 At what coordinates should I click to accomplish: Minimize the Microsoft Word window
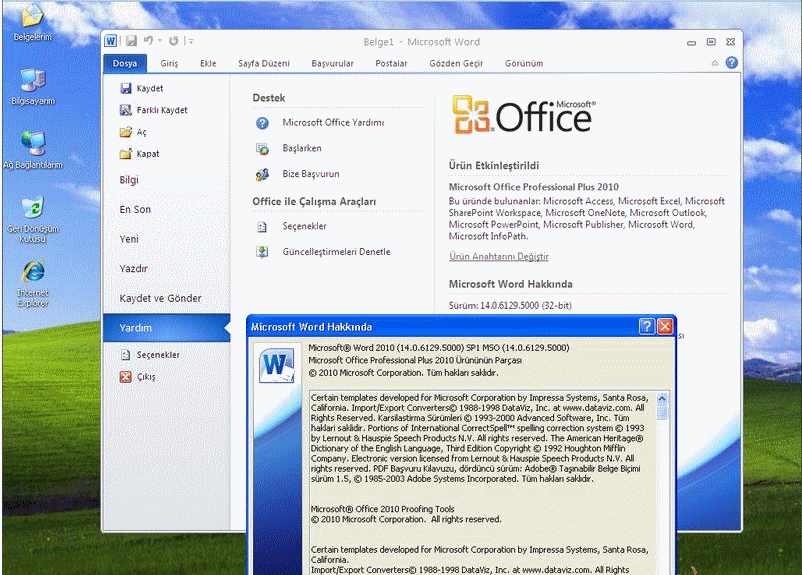pyautogui.click(x=692, y=42)
